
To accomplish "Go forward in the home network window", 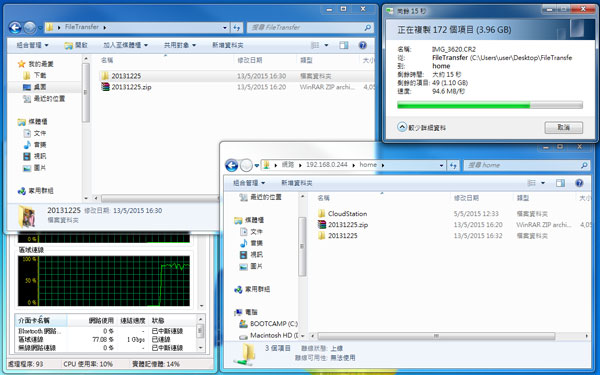I will 246,165.
